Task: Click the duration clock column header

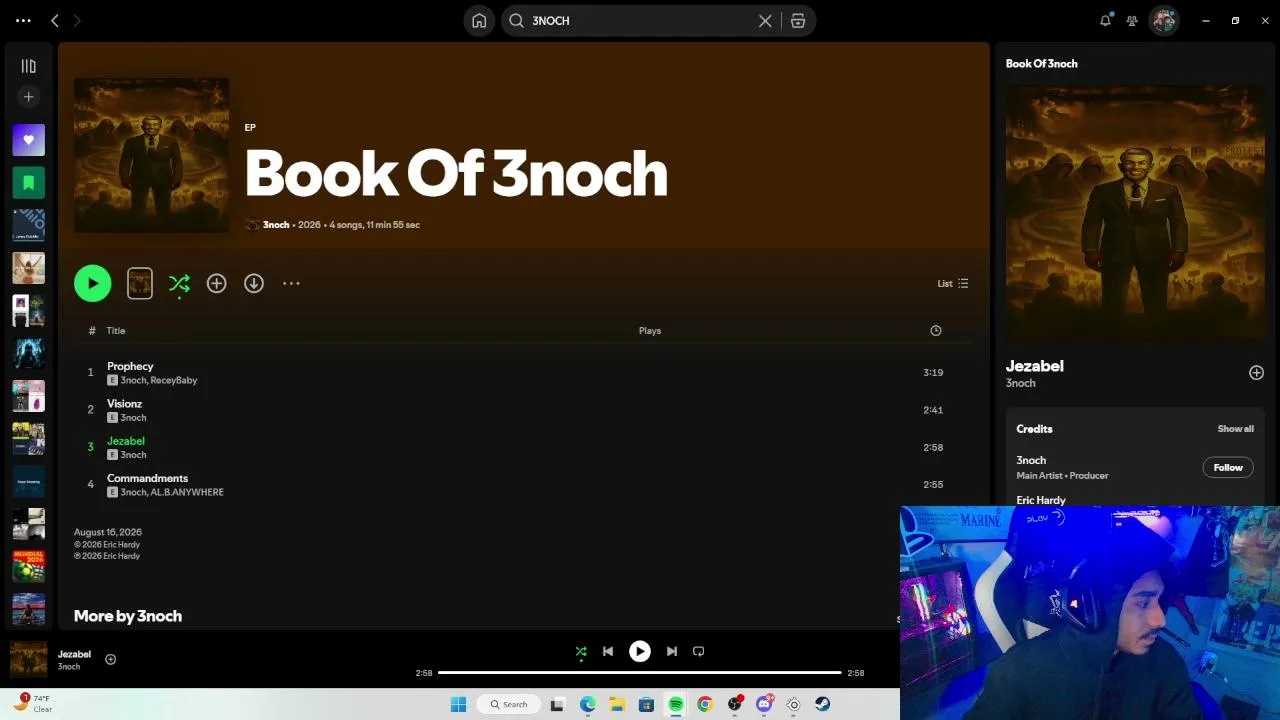Action: pos(936,331)
